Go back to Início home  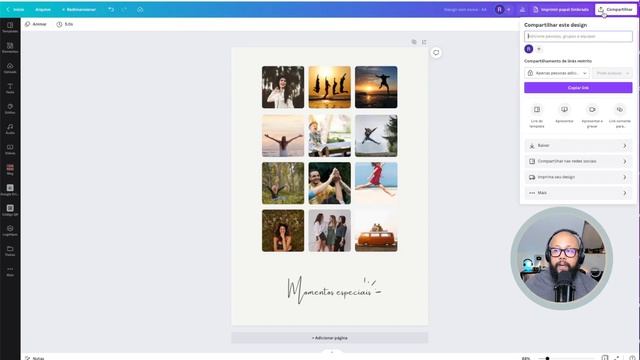coord(15,9)
